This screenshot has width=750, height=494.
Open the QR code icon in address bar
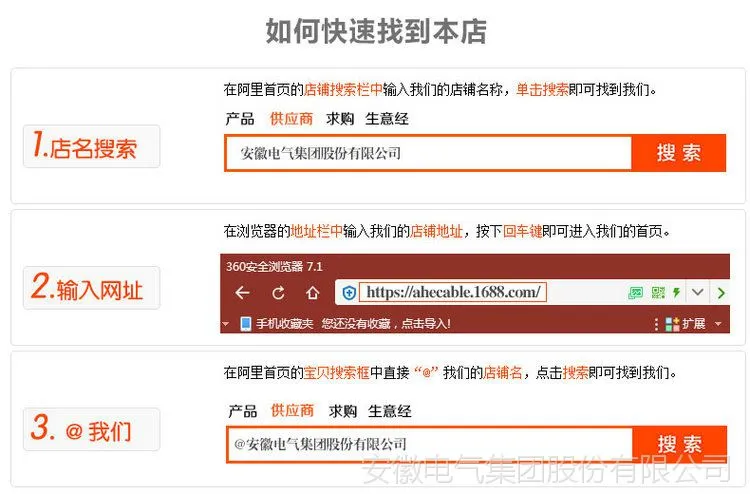(658, 293)
